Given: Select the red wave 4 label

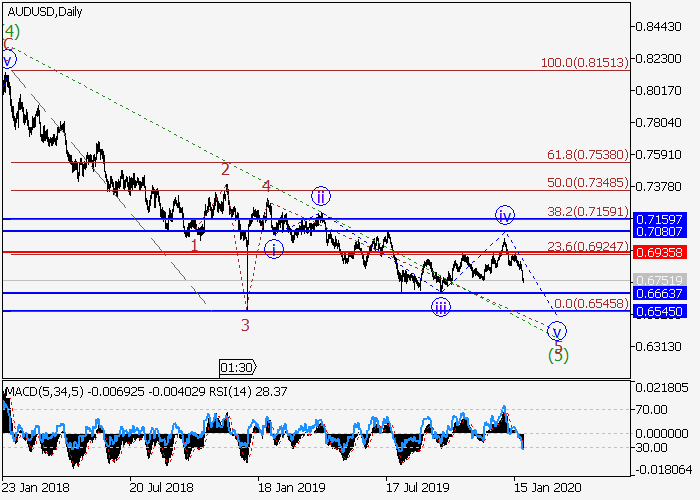Looking at the screenshot, I should pos(266,186).
